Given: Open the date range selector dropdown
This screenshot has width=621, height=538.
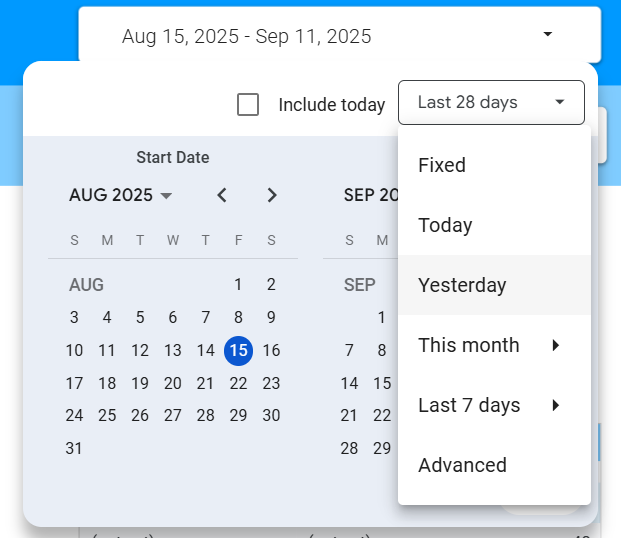Looking at the screenshot, I should pyautogui.click(x=340, y=36).
